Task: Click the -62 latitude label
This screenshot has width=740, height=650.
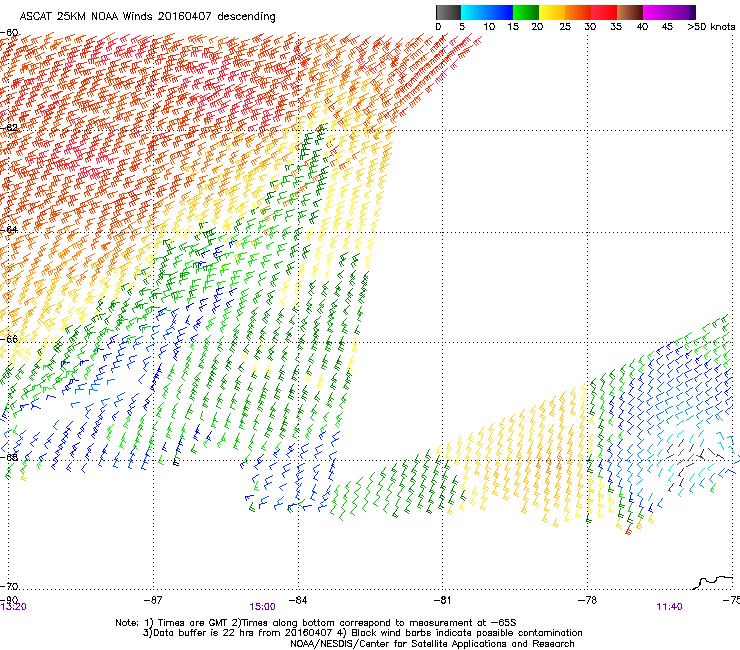Action: pyautogui.click(x=9, y=128)
